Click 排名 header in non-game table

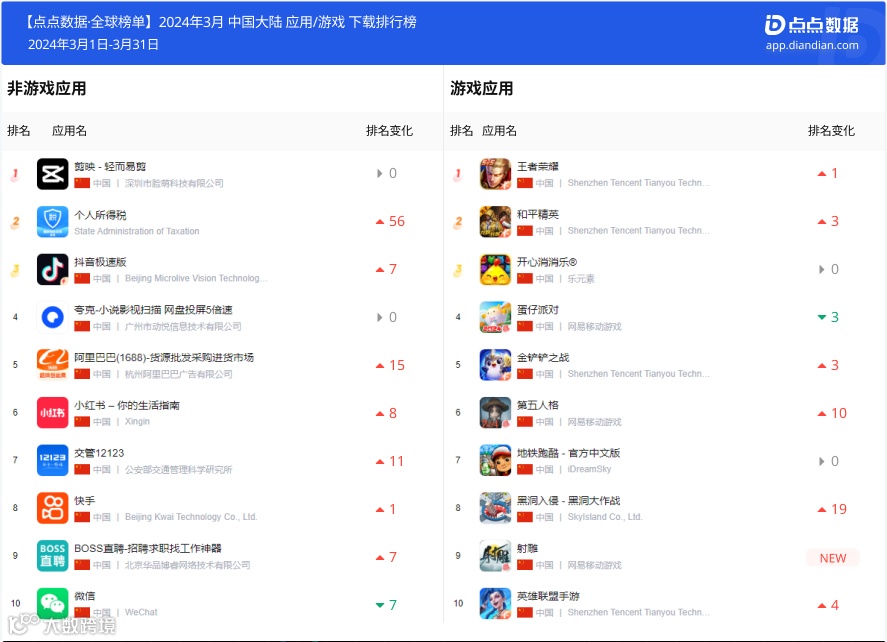[19, 131]
